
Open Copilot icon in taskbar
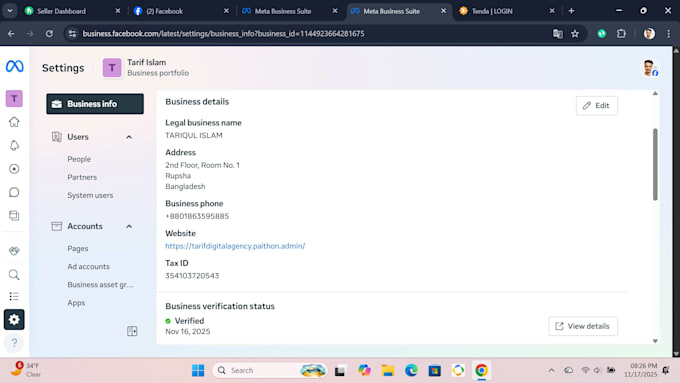364,370
